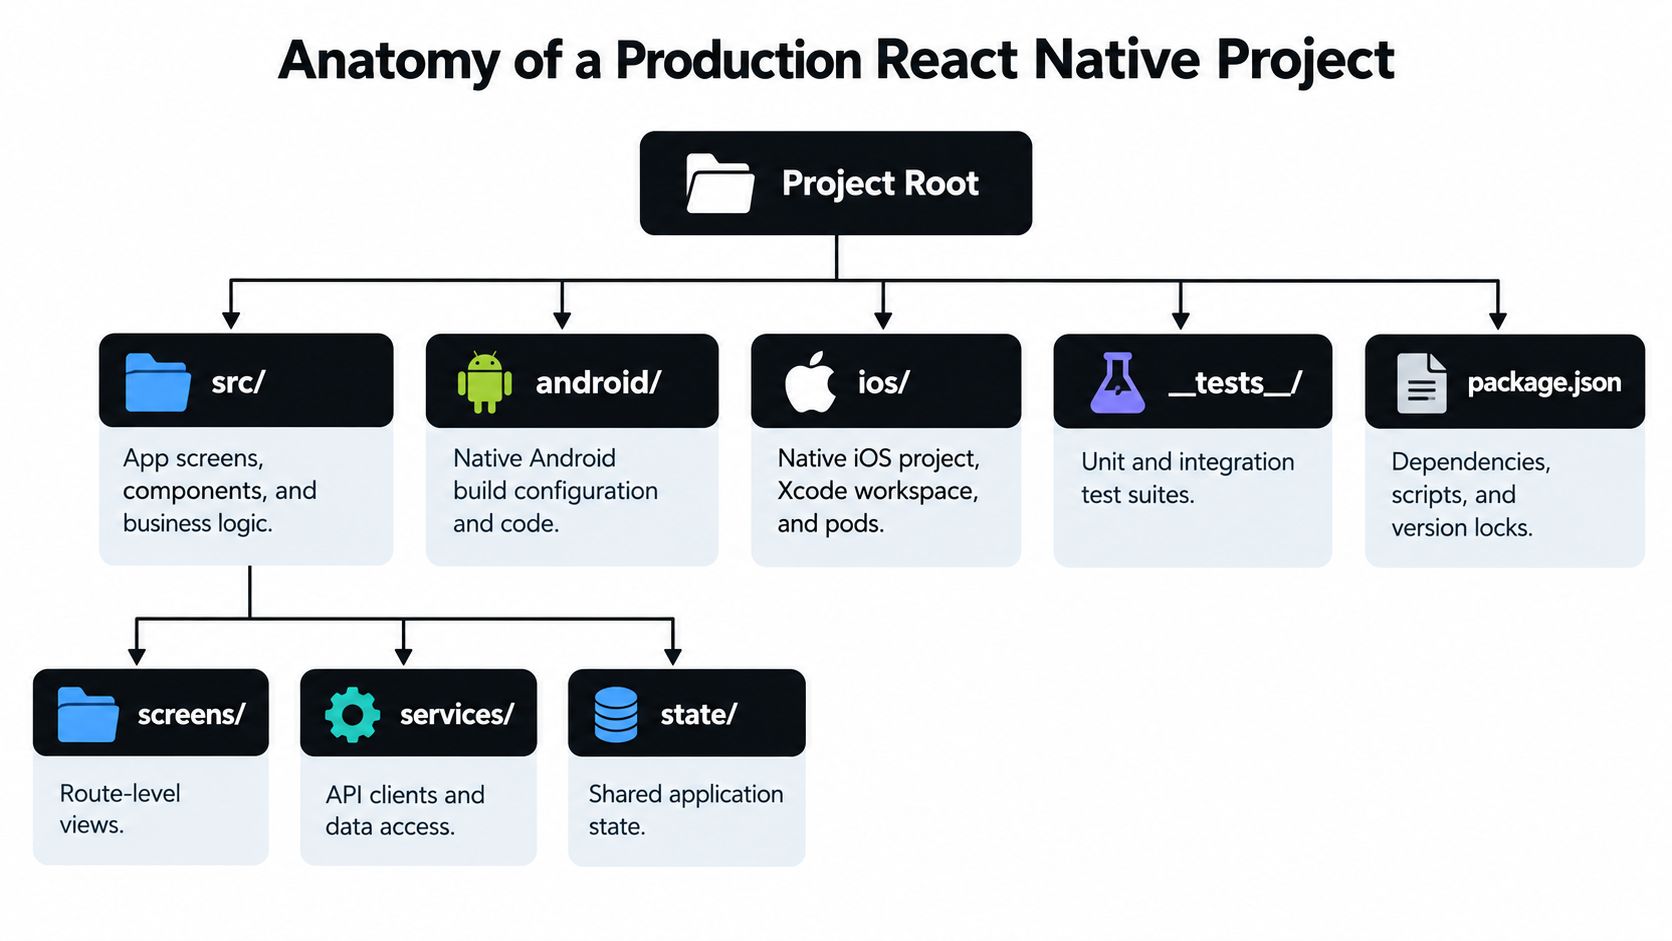The width and height of the screenshot is (1672, 941).
Task: Select the package.json label
Action: click(1544, 383)
